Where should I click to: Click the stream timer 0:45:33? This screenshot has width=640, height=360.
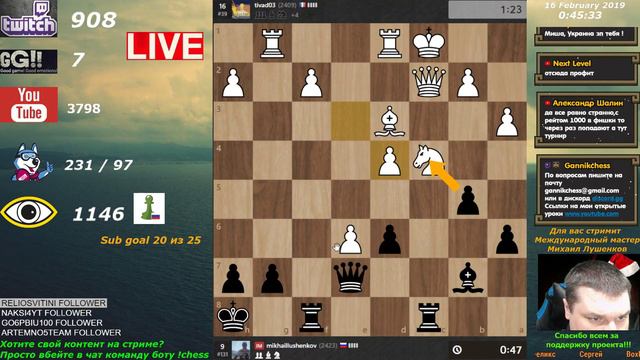point(580,15)
